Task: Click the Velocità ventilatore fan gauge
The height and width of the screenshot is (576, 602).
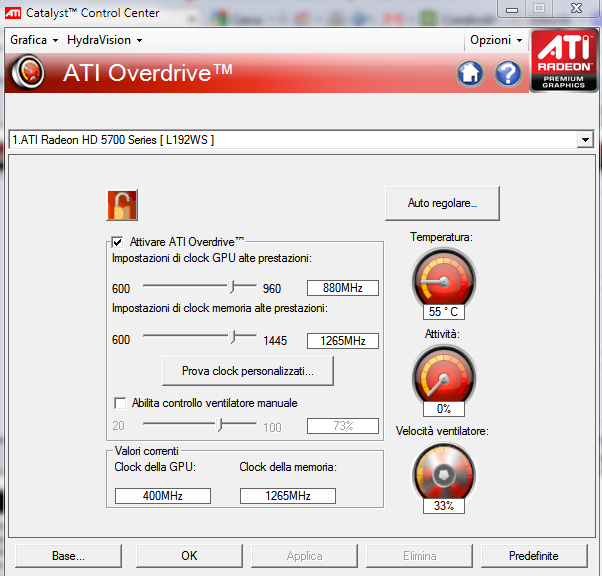Action: [443, 474]
